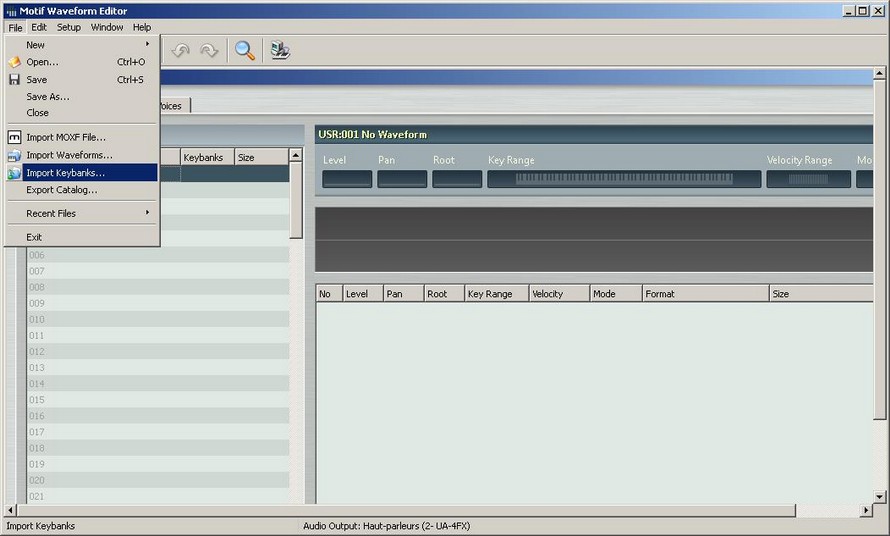
Task: Click the Keybanks column header
Action: (x=206, y=157)
